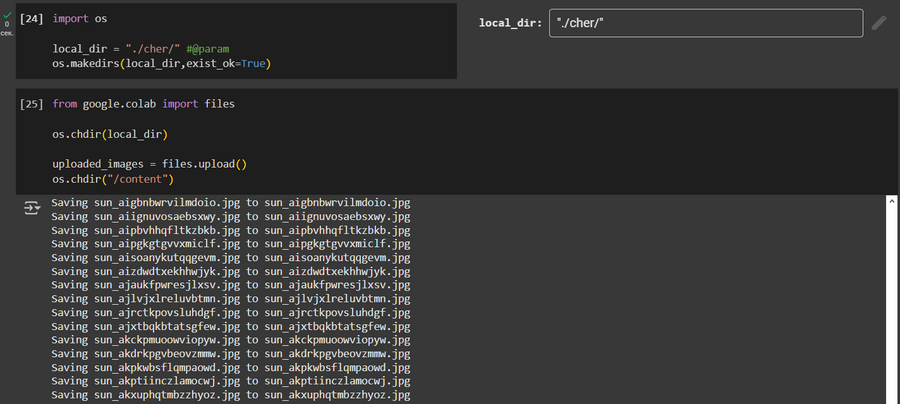900x404 pixels.
Task: Click the local_dir input field with ./cher/
Action: point(706,23)
